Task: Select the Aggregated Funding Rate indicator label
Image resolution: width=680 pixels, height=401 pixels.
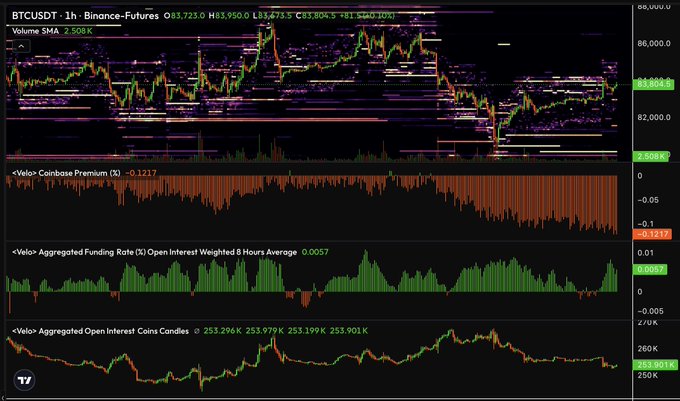Action: click(154, 252)
